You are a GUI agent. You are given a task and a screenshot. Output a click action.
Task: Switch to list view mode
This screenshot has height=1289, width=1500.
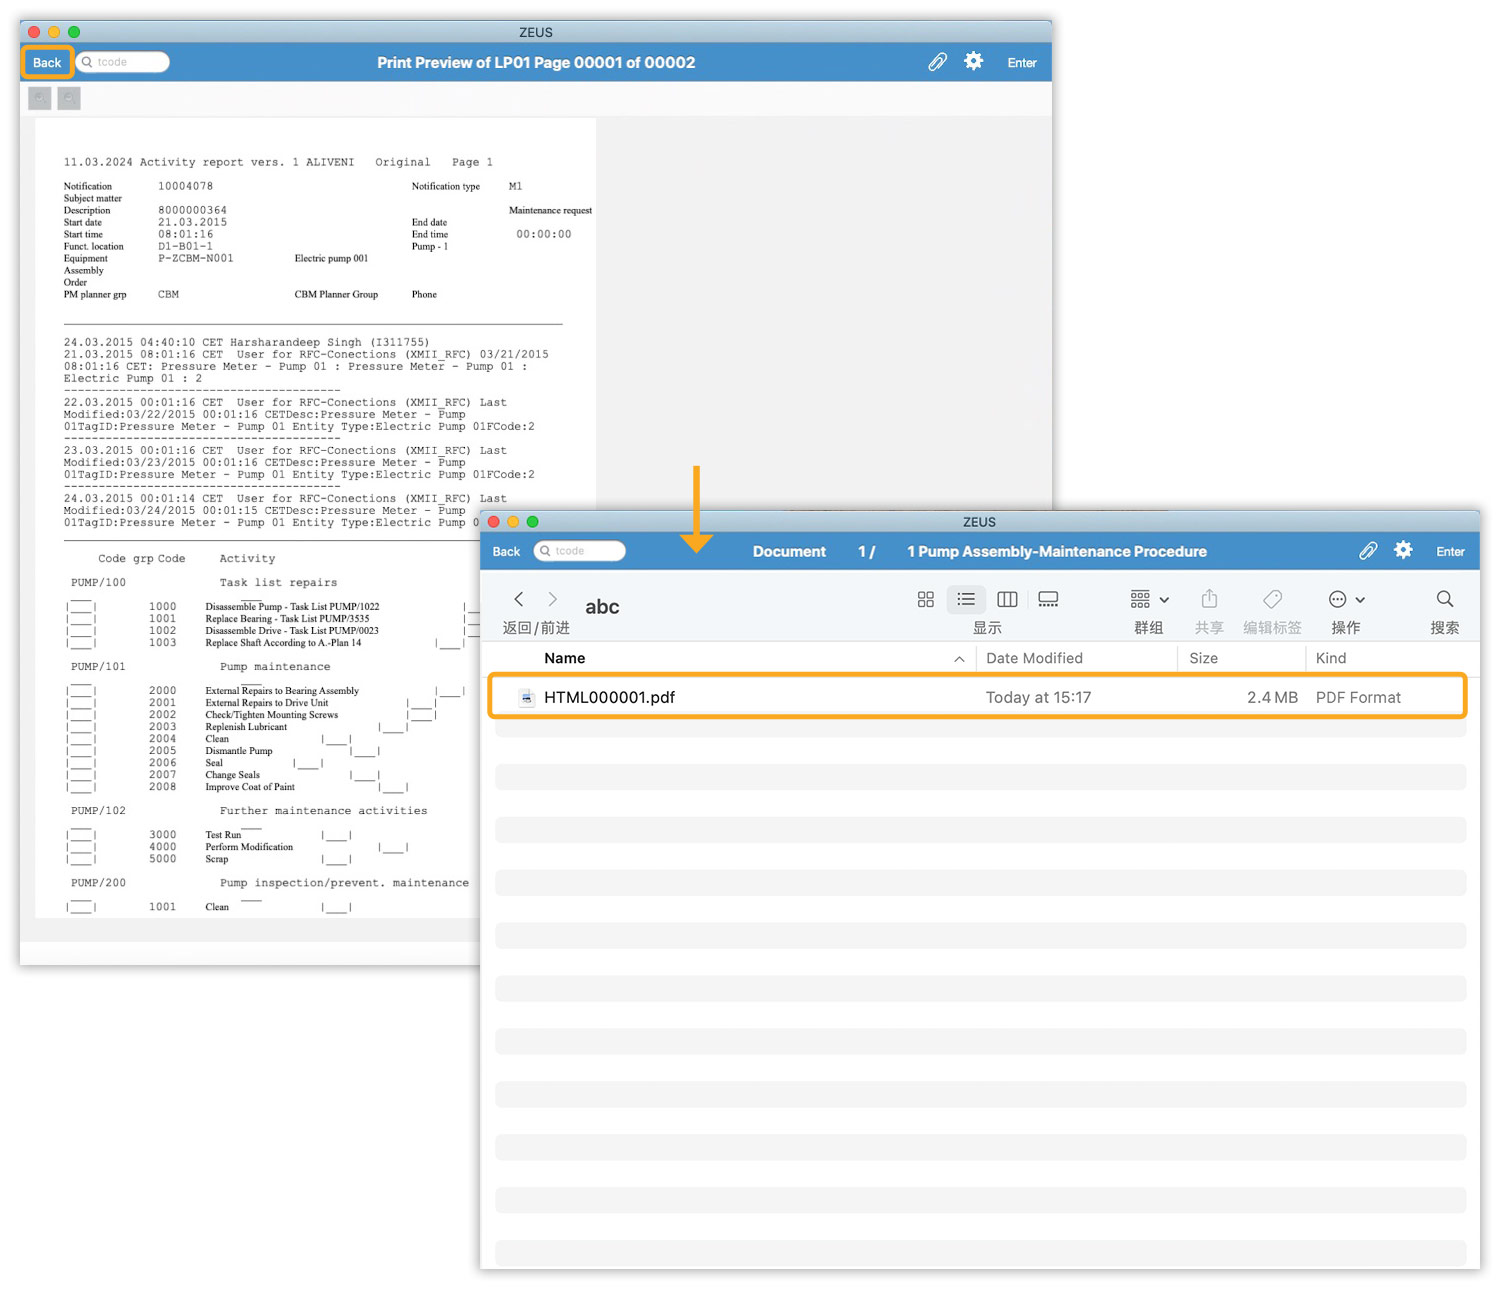coord(966,599)
